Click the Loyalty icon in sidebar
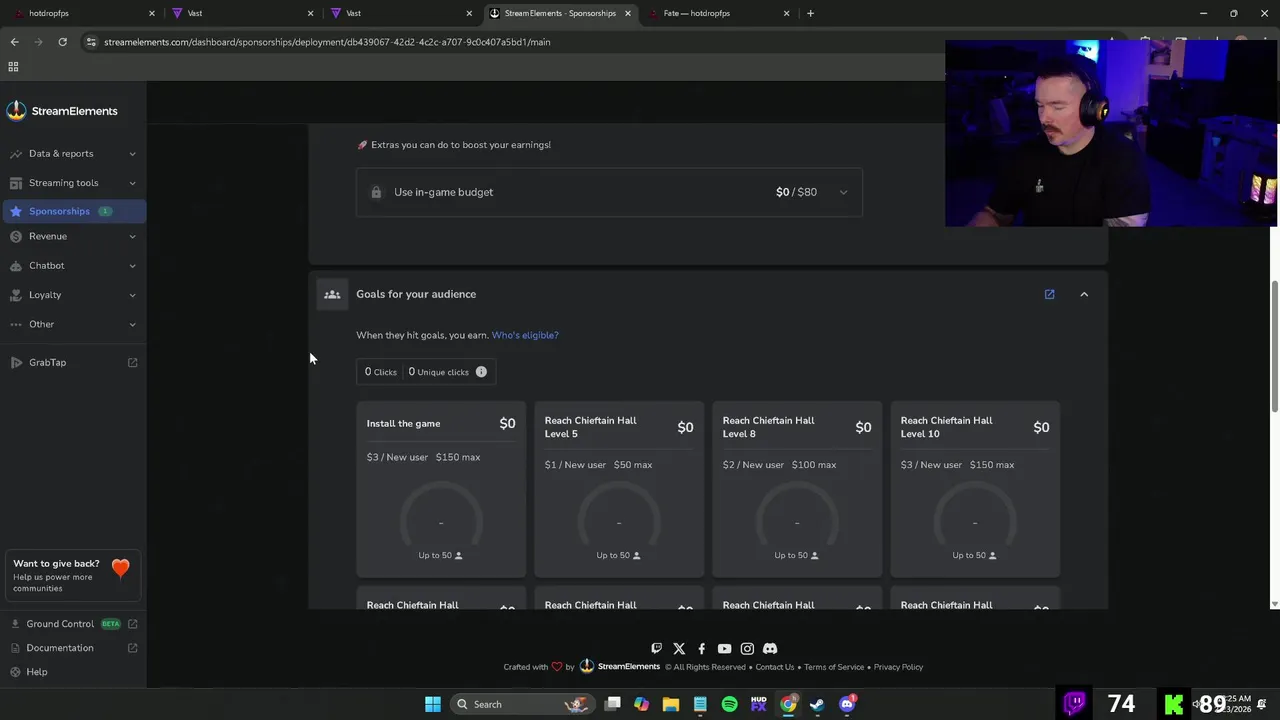Screen dimensions: 1280x720 coord(16,295)
